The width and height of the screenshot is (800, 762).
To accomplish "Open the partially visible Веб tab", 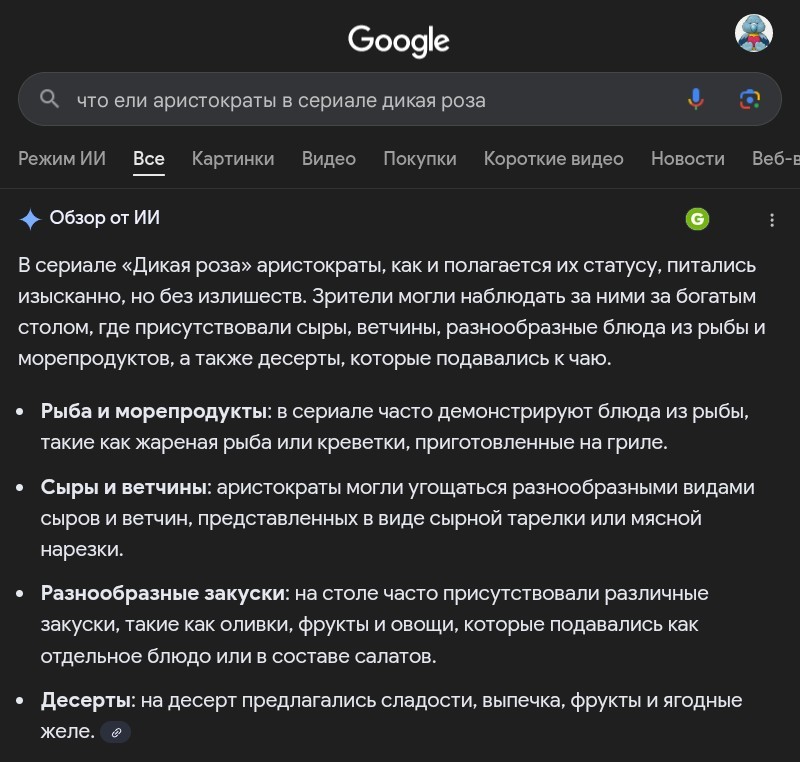I will [x=776, y=159].
